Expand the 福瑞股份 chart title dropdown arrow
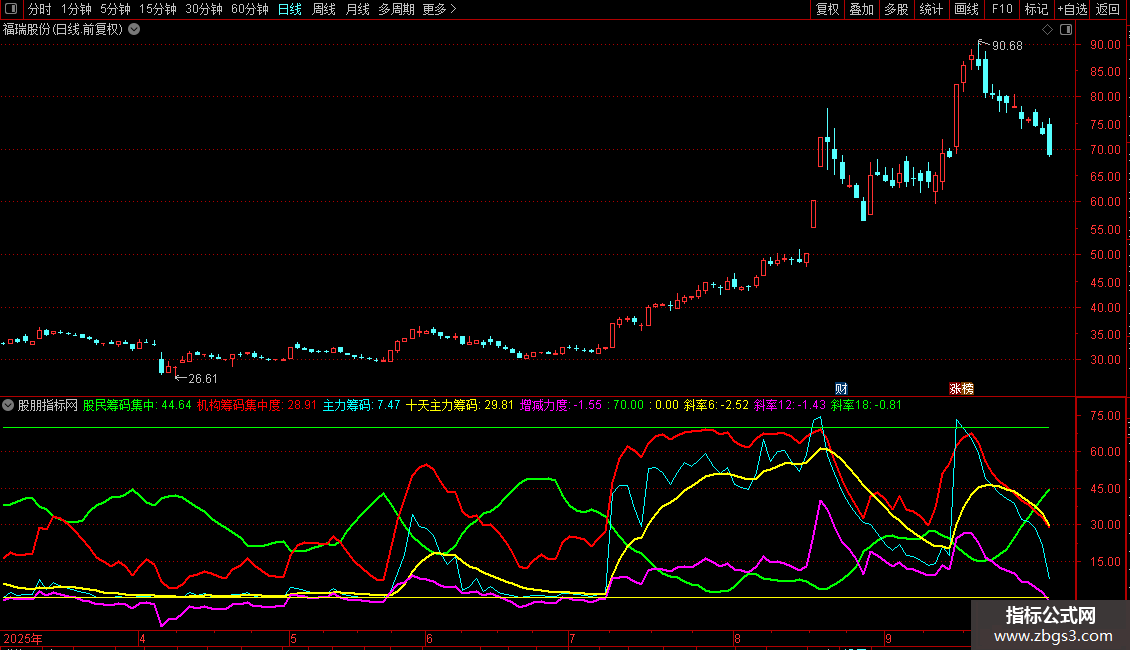 click(134, 30)
